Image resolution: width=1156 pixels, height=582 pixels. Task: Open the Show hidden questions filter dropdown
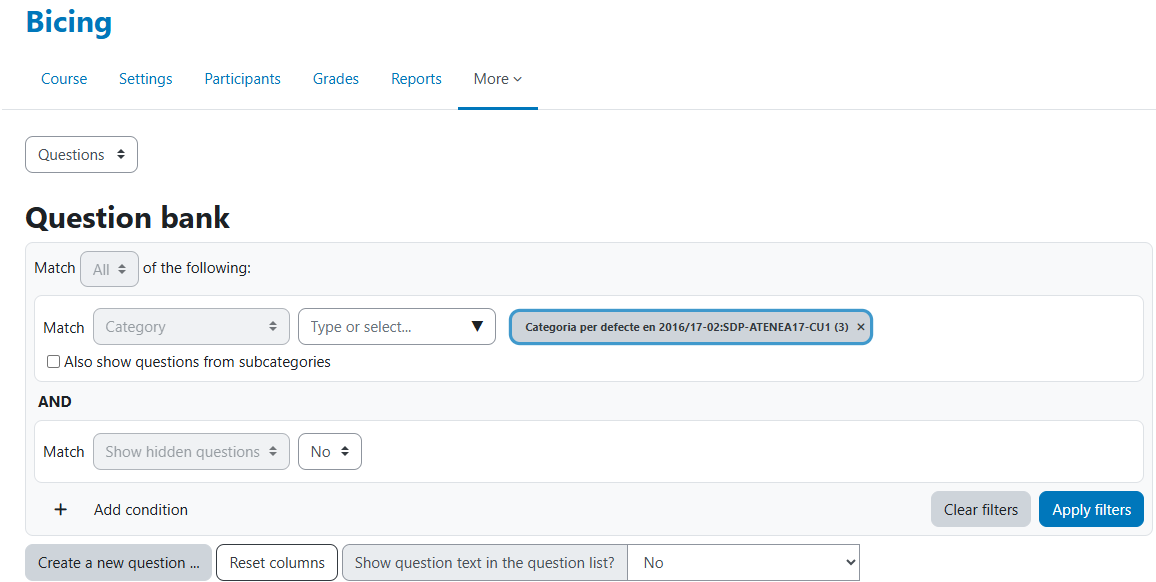190,452
